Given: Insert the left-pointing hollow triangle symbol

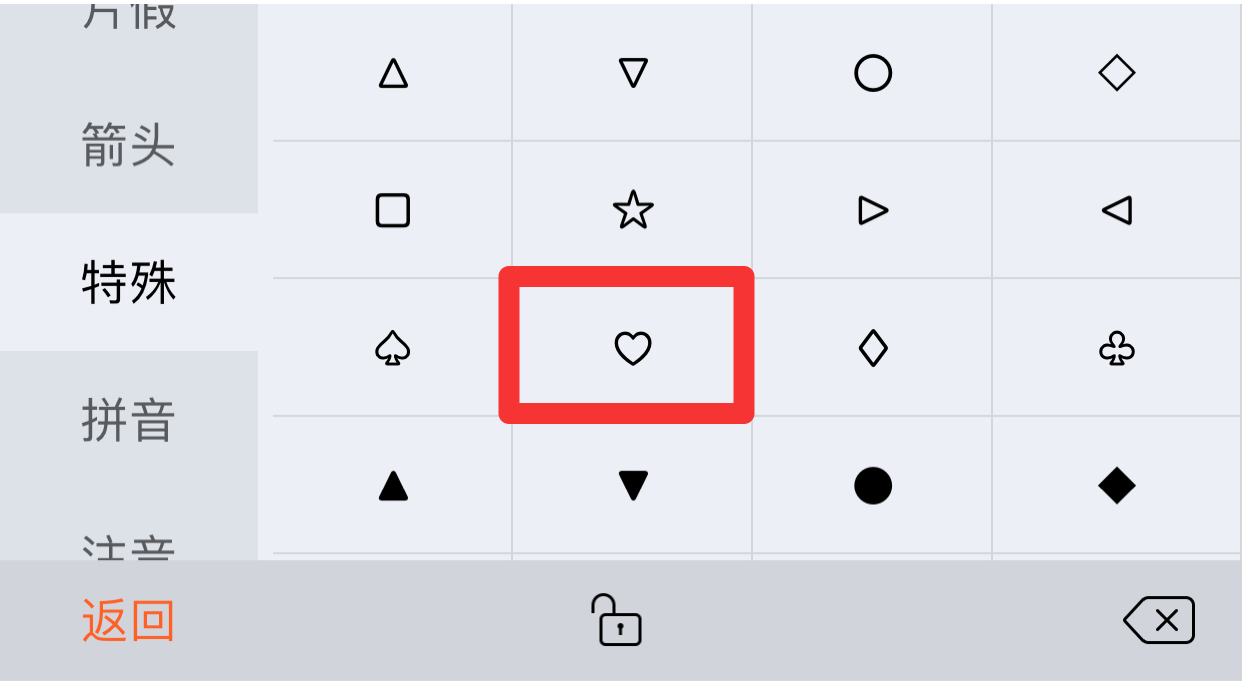Looking at the screenshot, I should tap(1116, 210).
